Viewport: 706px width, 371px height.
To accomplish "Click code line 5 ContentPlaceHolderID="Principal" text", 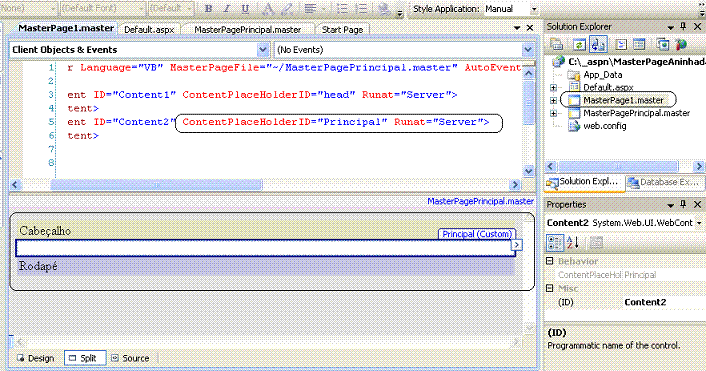I will click(x=285, y=122).
